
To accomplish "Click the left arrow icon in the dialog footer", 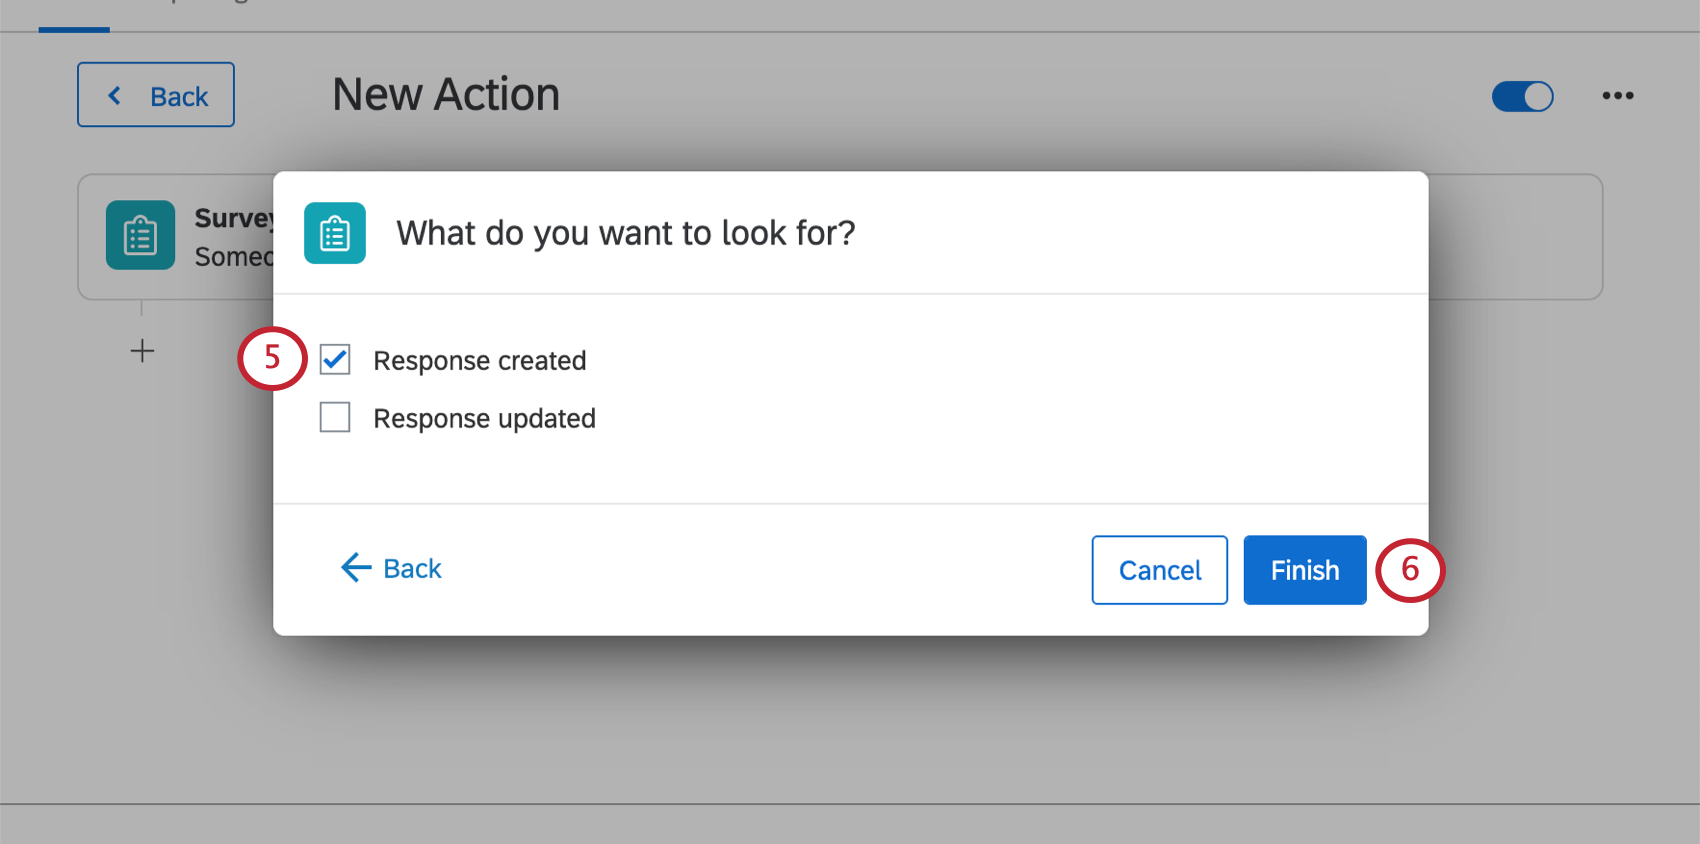I will [x=355, y=568].
